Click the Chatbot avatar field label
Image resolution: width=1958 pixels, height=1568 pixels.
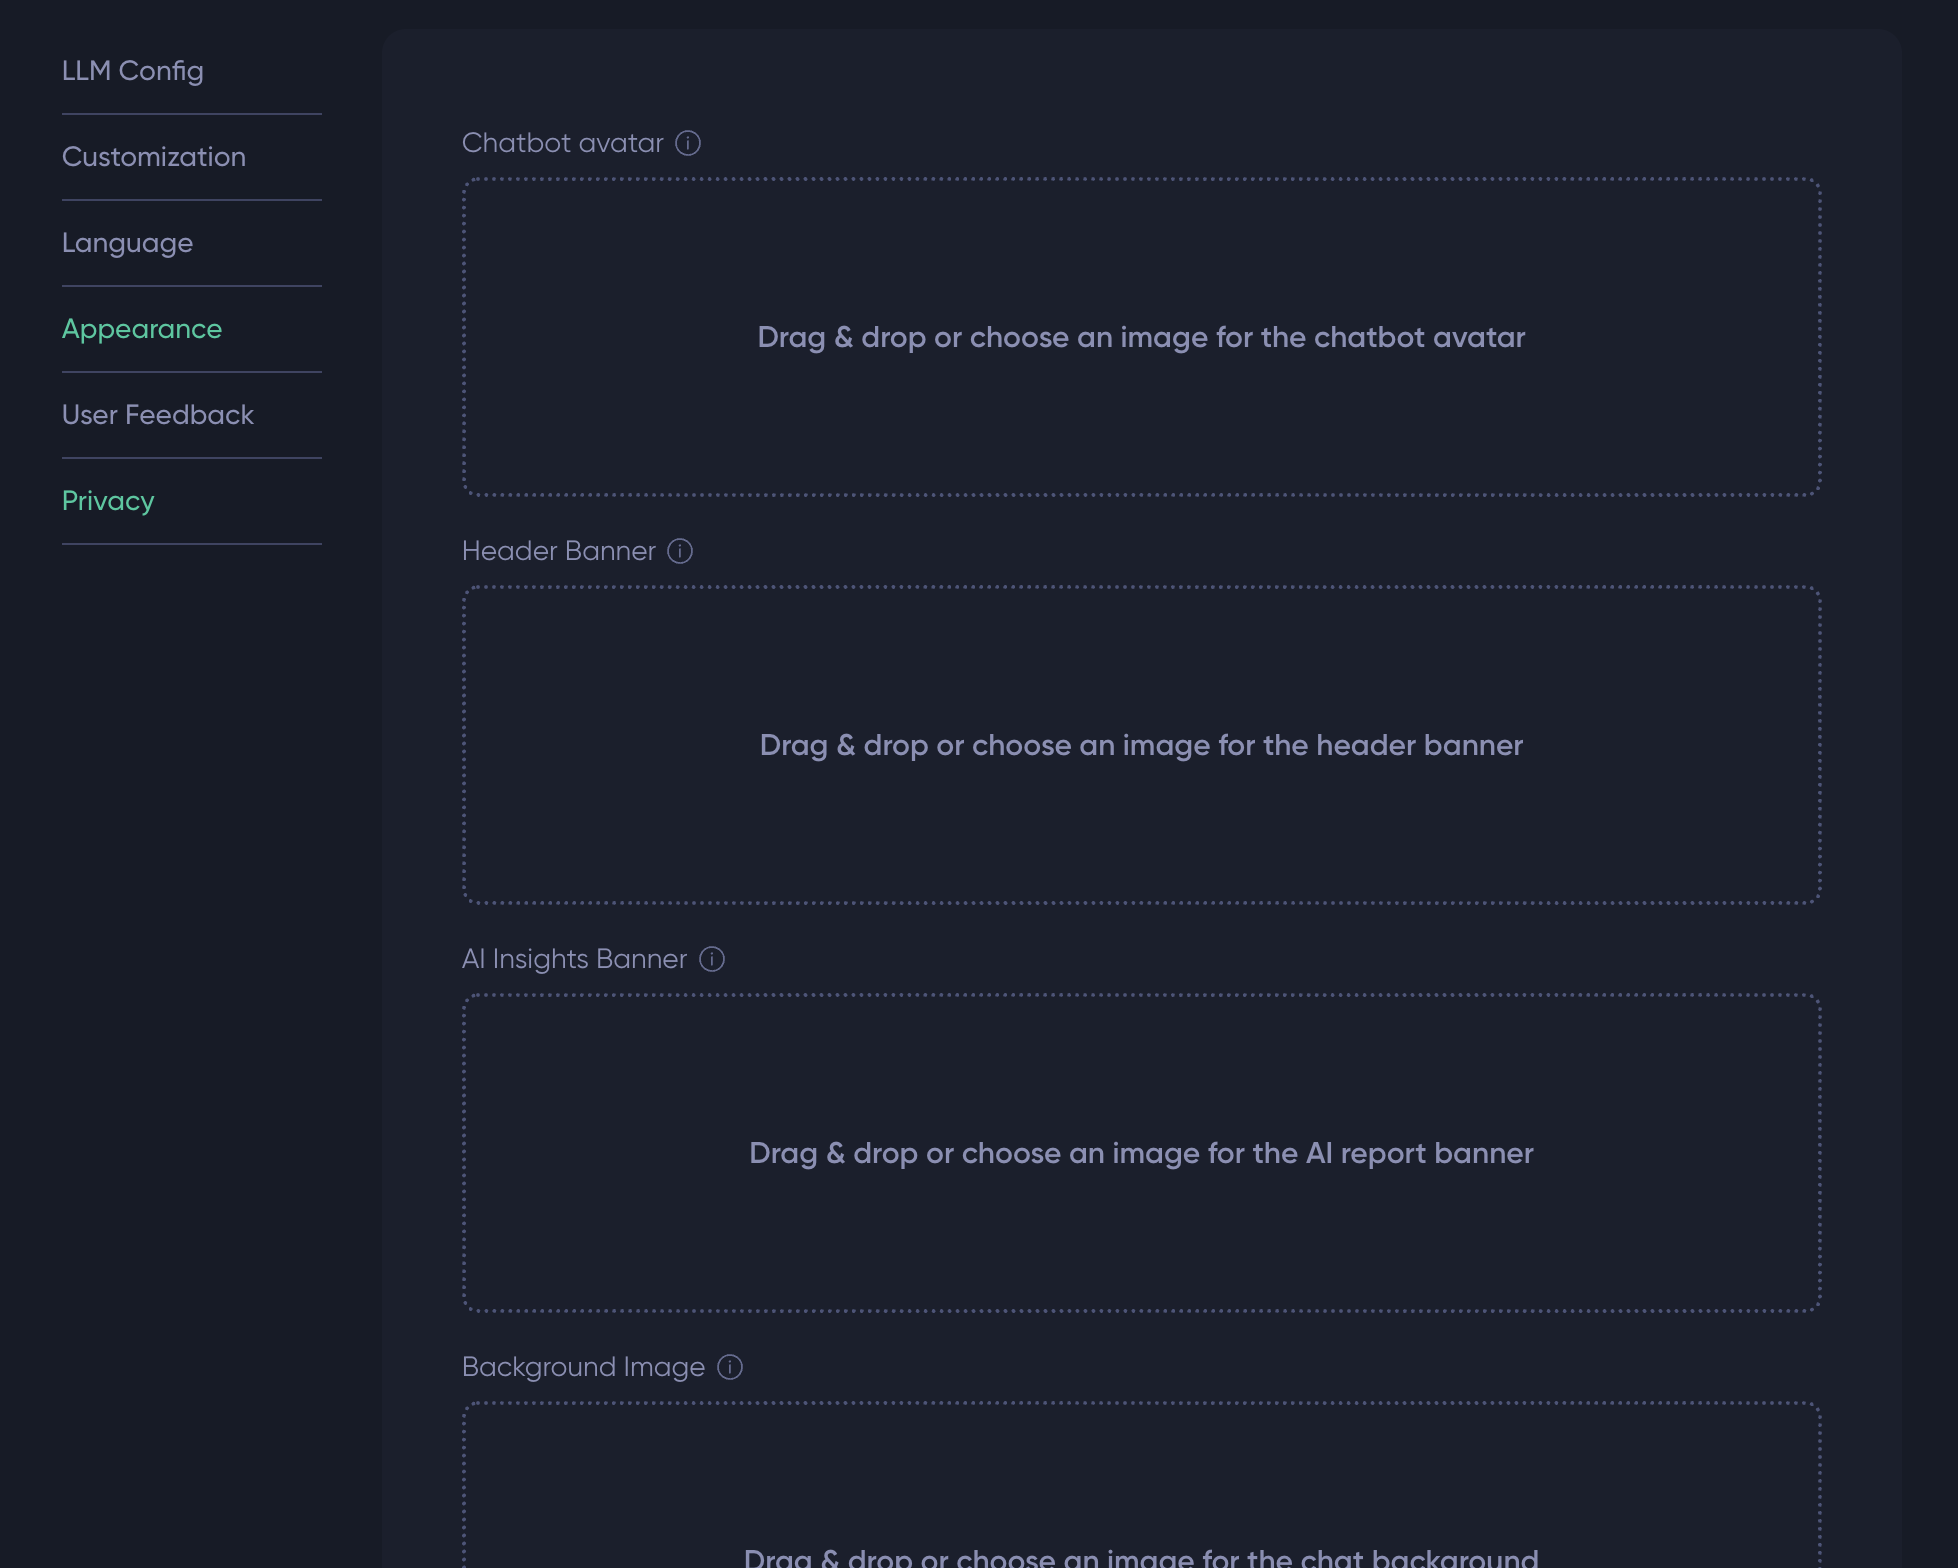(563, 143)
